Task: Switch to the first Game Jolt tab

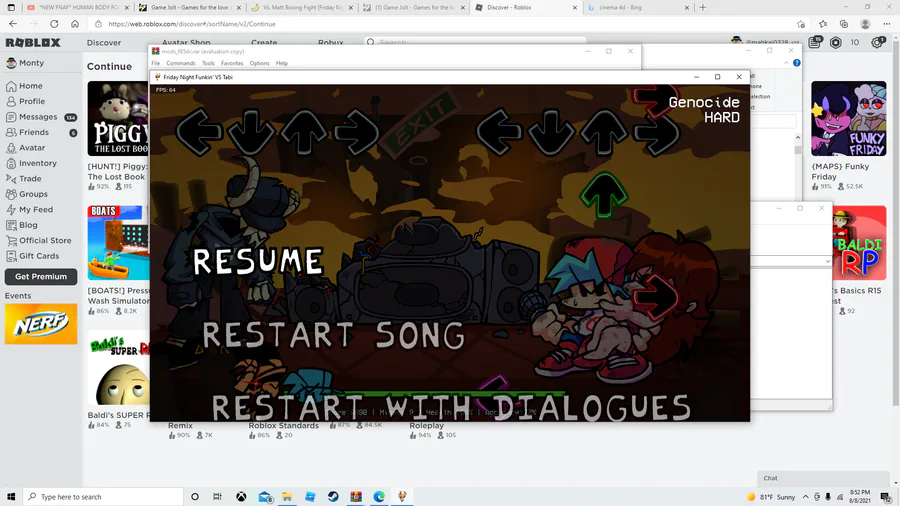Action: coord(191,7)
